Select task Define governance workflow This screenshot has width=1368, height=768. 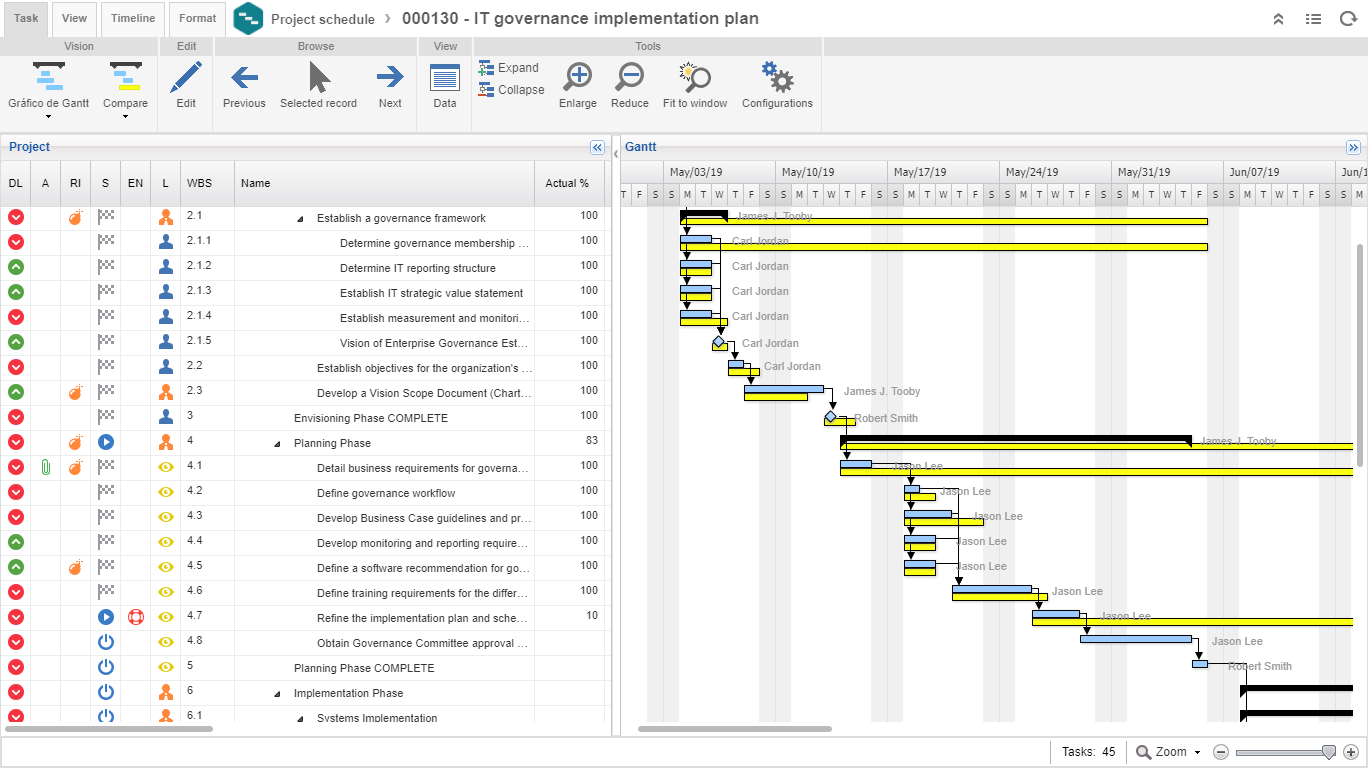tap(386, 493)
